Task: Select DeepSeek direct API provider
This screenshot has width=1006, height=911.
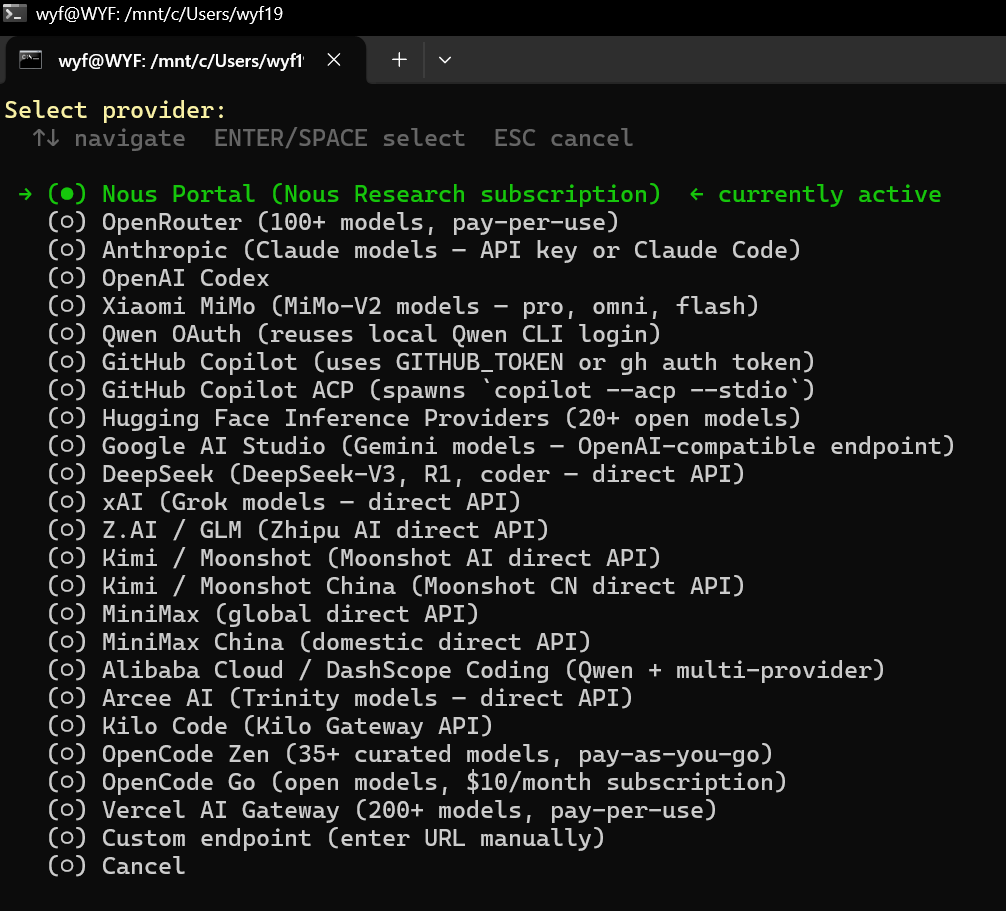Action: [396, 474]
